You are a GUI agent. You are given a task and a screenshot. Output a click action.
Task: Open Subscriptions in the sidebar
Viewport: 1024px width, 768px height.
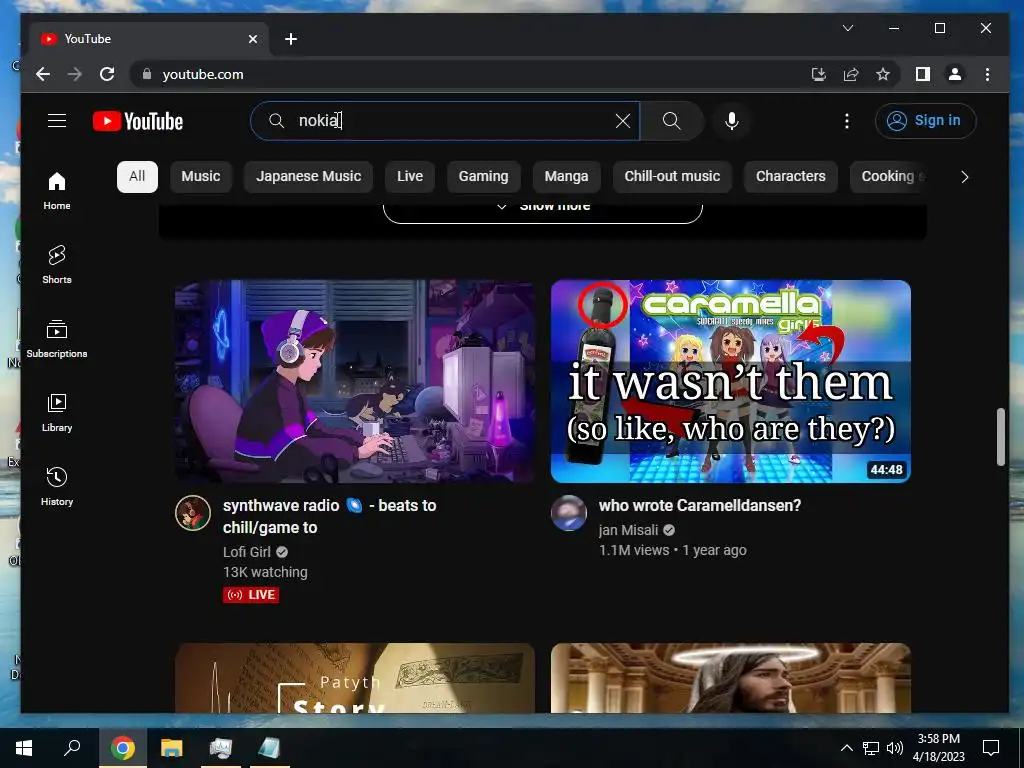point(57,339)
